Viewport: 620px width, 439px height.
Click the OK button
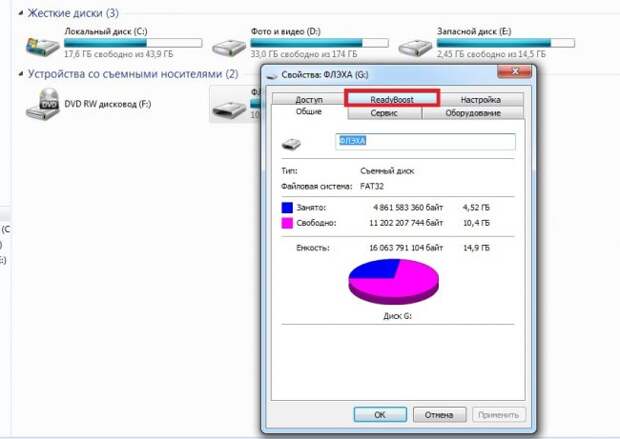(380, 414)
